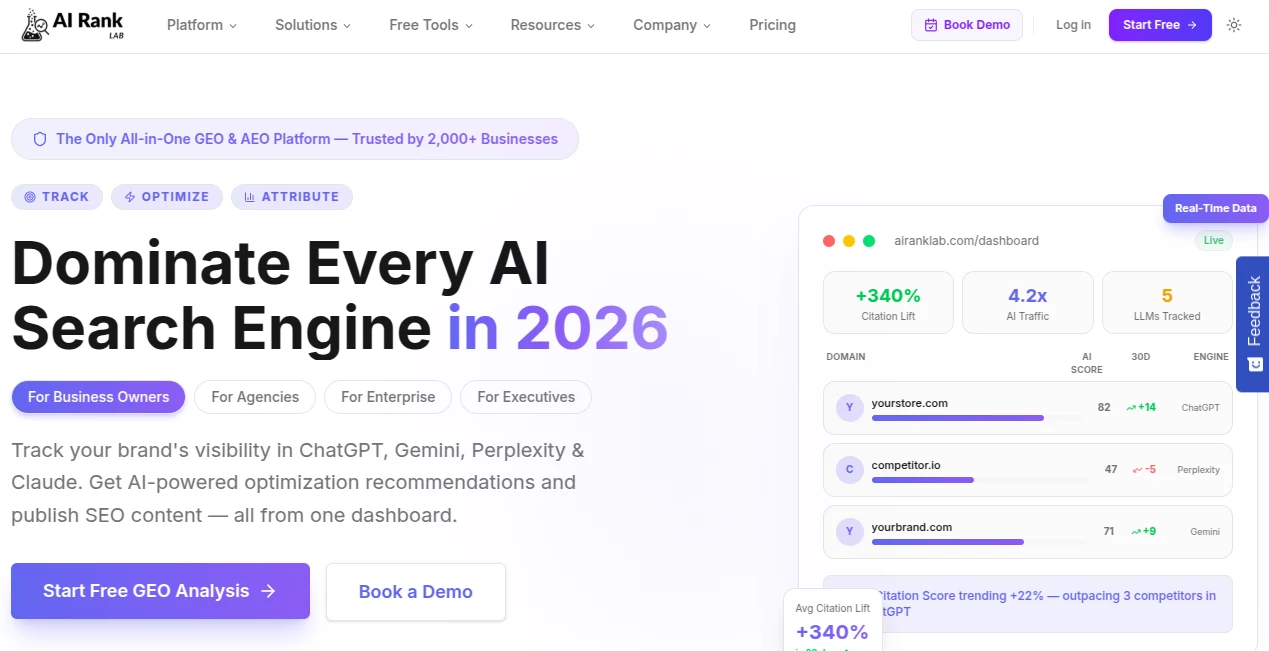The width and height of the screenshot is (1269, 651).
Task: Expand the Solutions dropdown menu
Action: click(313, 25)
